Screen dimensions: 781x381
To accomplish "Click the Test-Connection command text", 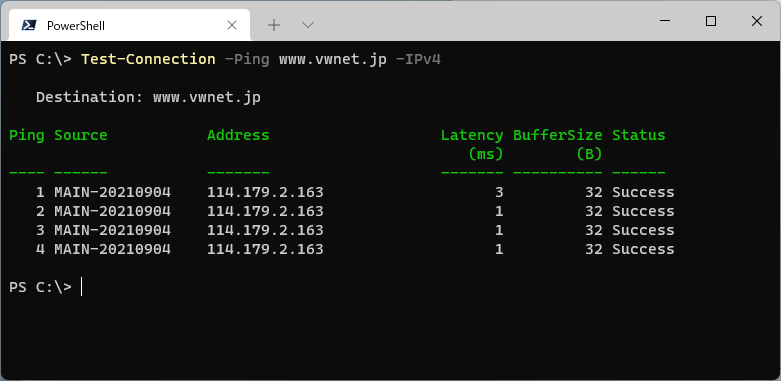I will (148, 59).
